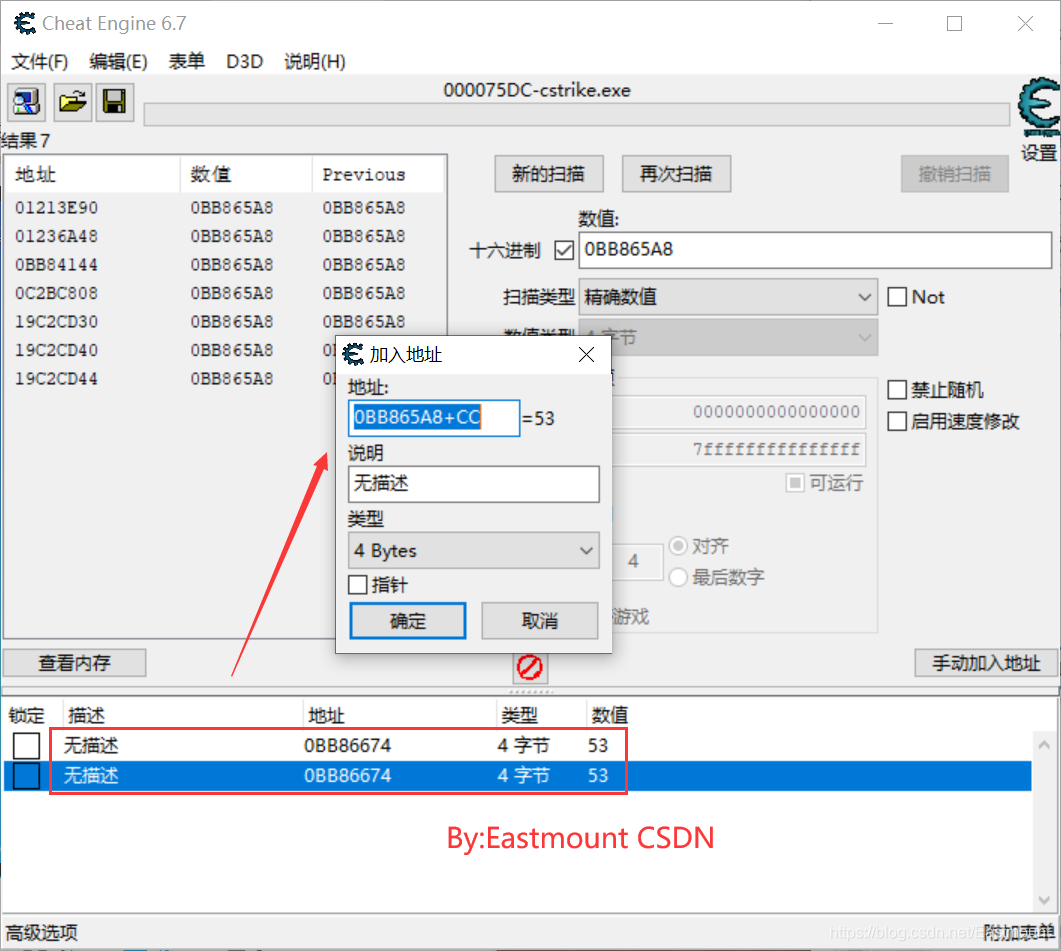Open the disabled 数值类型 dropdown
This screenshot has height=951, width=1061.
(x=728, y=336)
